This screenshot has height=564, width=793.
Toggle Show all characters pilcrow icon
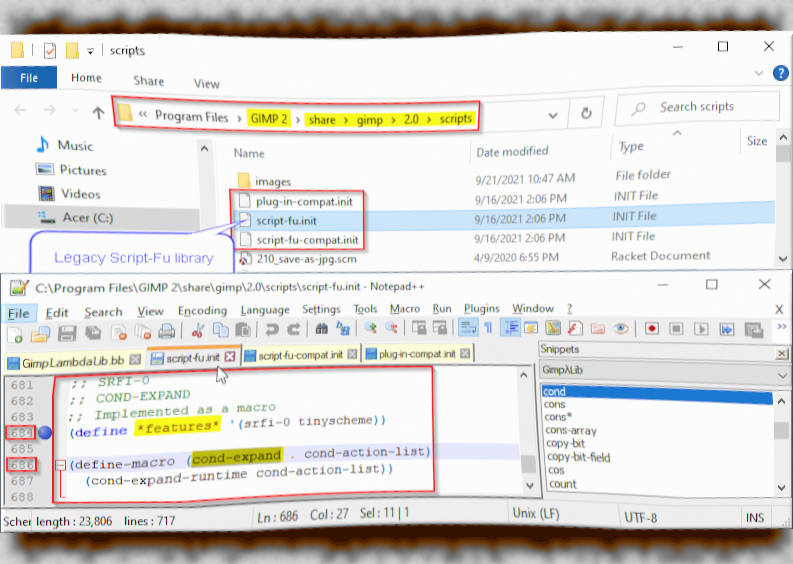[x=488, y=328]
